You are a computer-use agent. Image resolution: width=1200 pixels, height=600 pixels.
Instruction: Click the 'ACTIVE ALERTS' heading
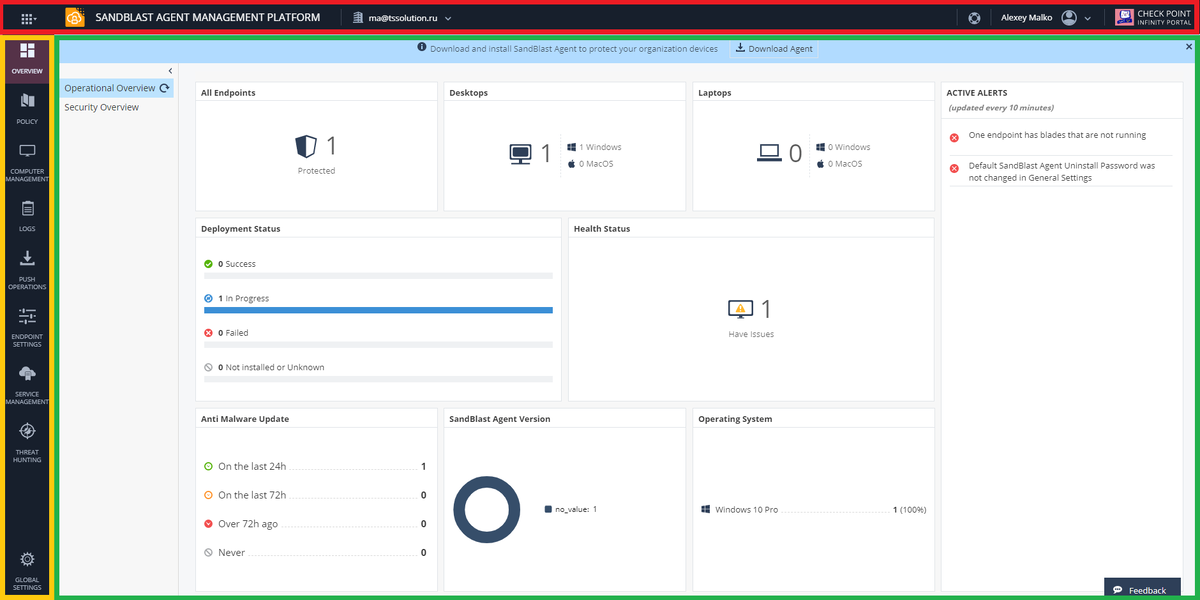977,93
